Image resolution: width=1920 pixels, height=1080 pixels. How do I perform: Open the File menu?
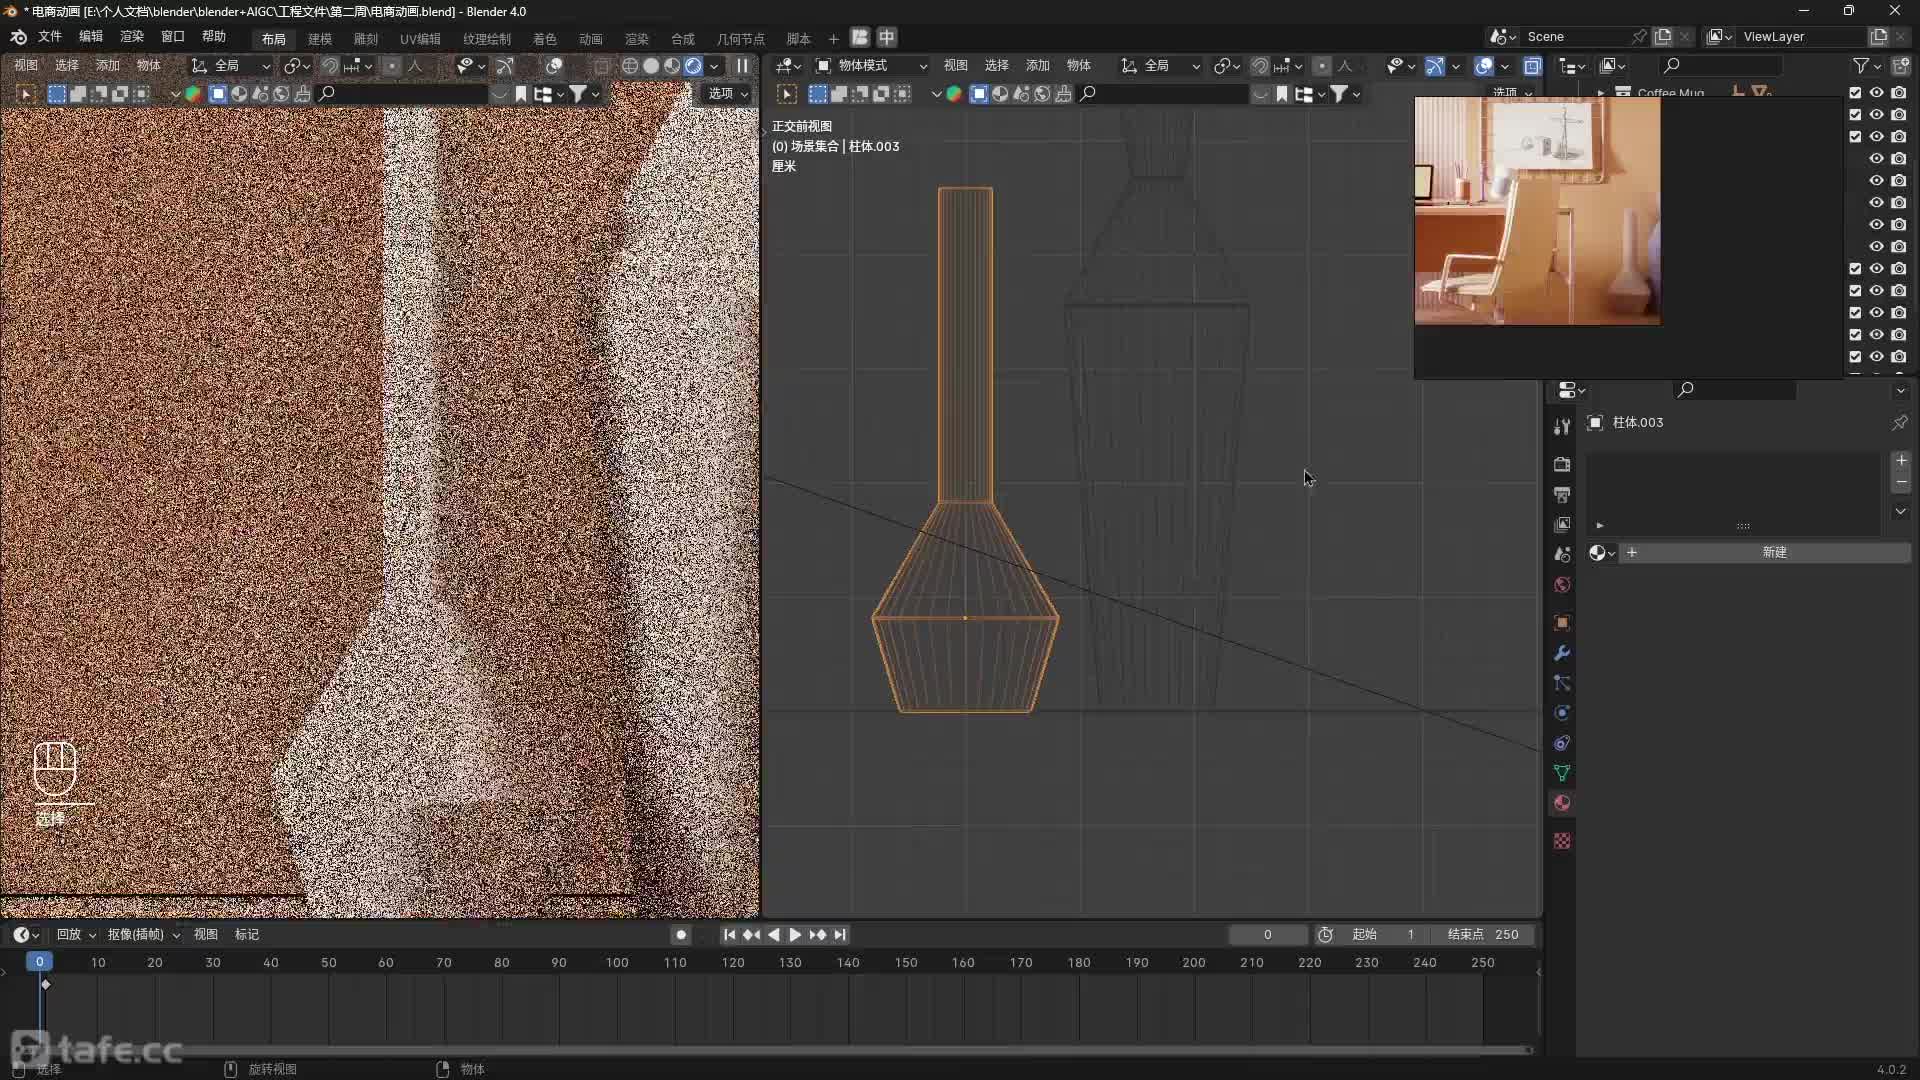click(x=50, y=37)
